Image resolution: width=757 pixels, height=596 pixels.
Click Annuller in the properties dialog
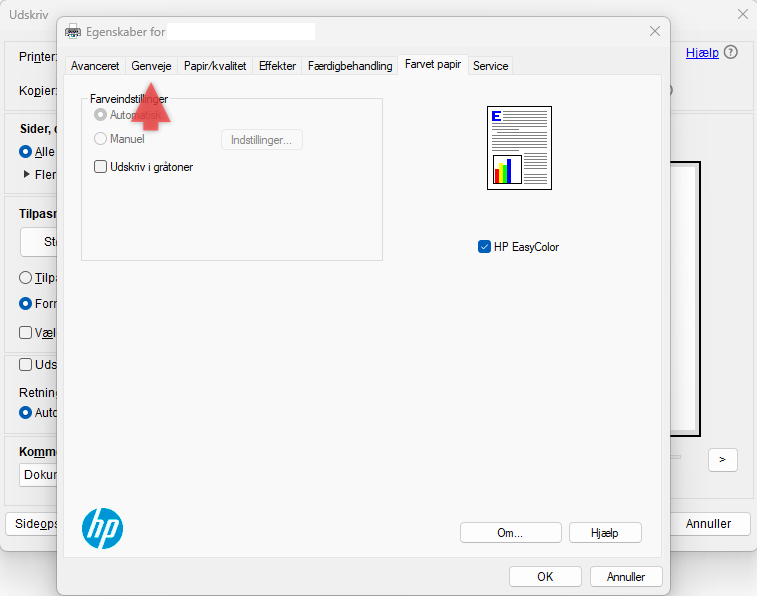626,577
